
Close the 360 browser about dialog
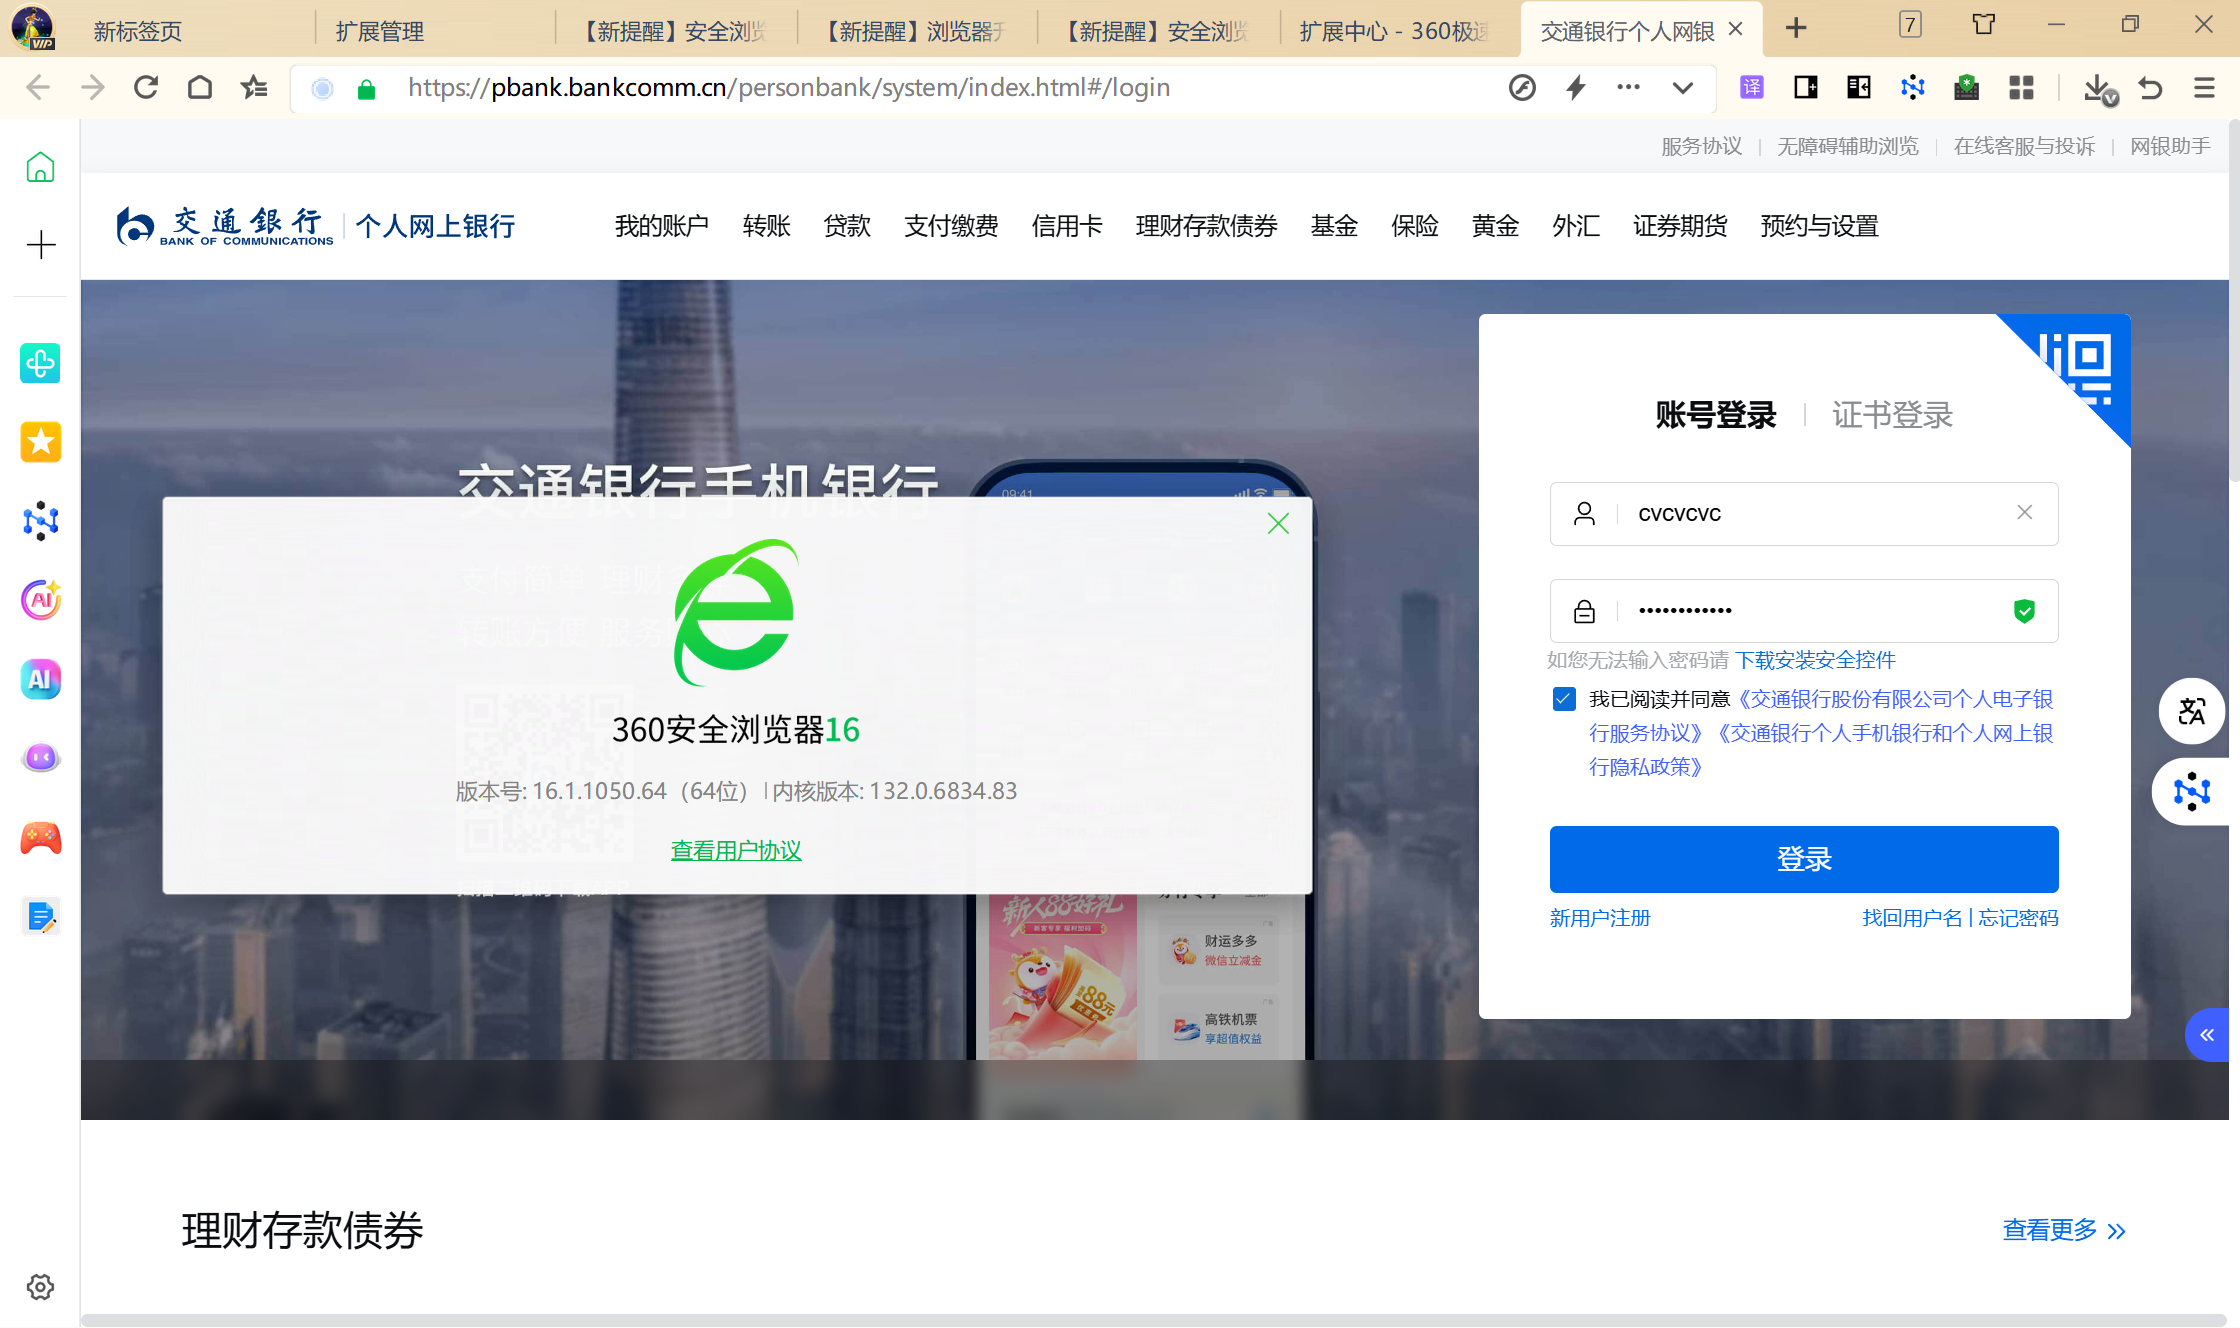coord(1278,524)
